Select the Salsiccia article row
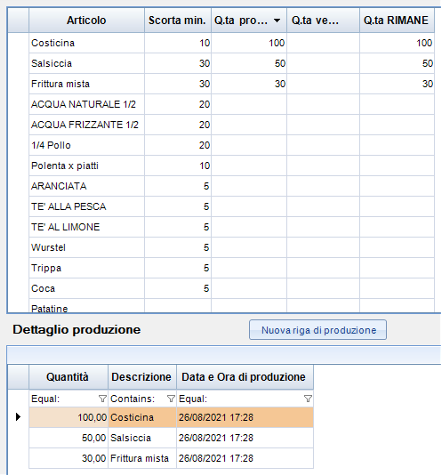441x475 pixels. click(231, 63)
